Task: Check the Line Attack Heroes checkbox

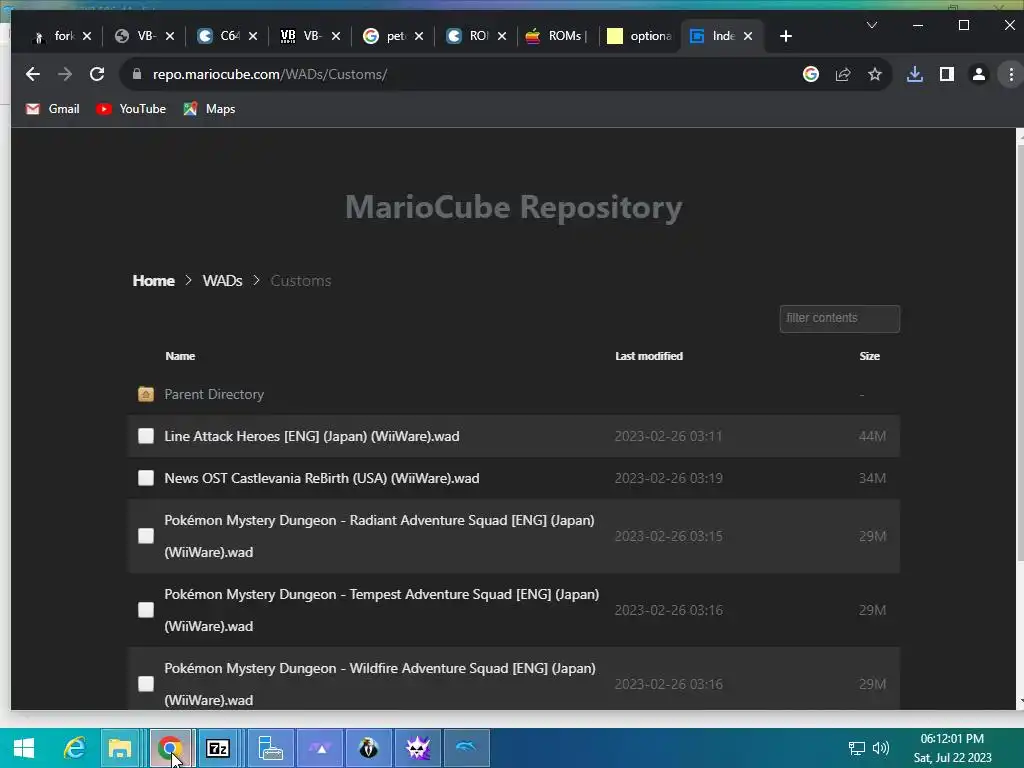Action: 146,436
